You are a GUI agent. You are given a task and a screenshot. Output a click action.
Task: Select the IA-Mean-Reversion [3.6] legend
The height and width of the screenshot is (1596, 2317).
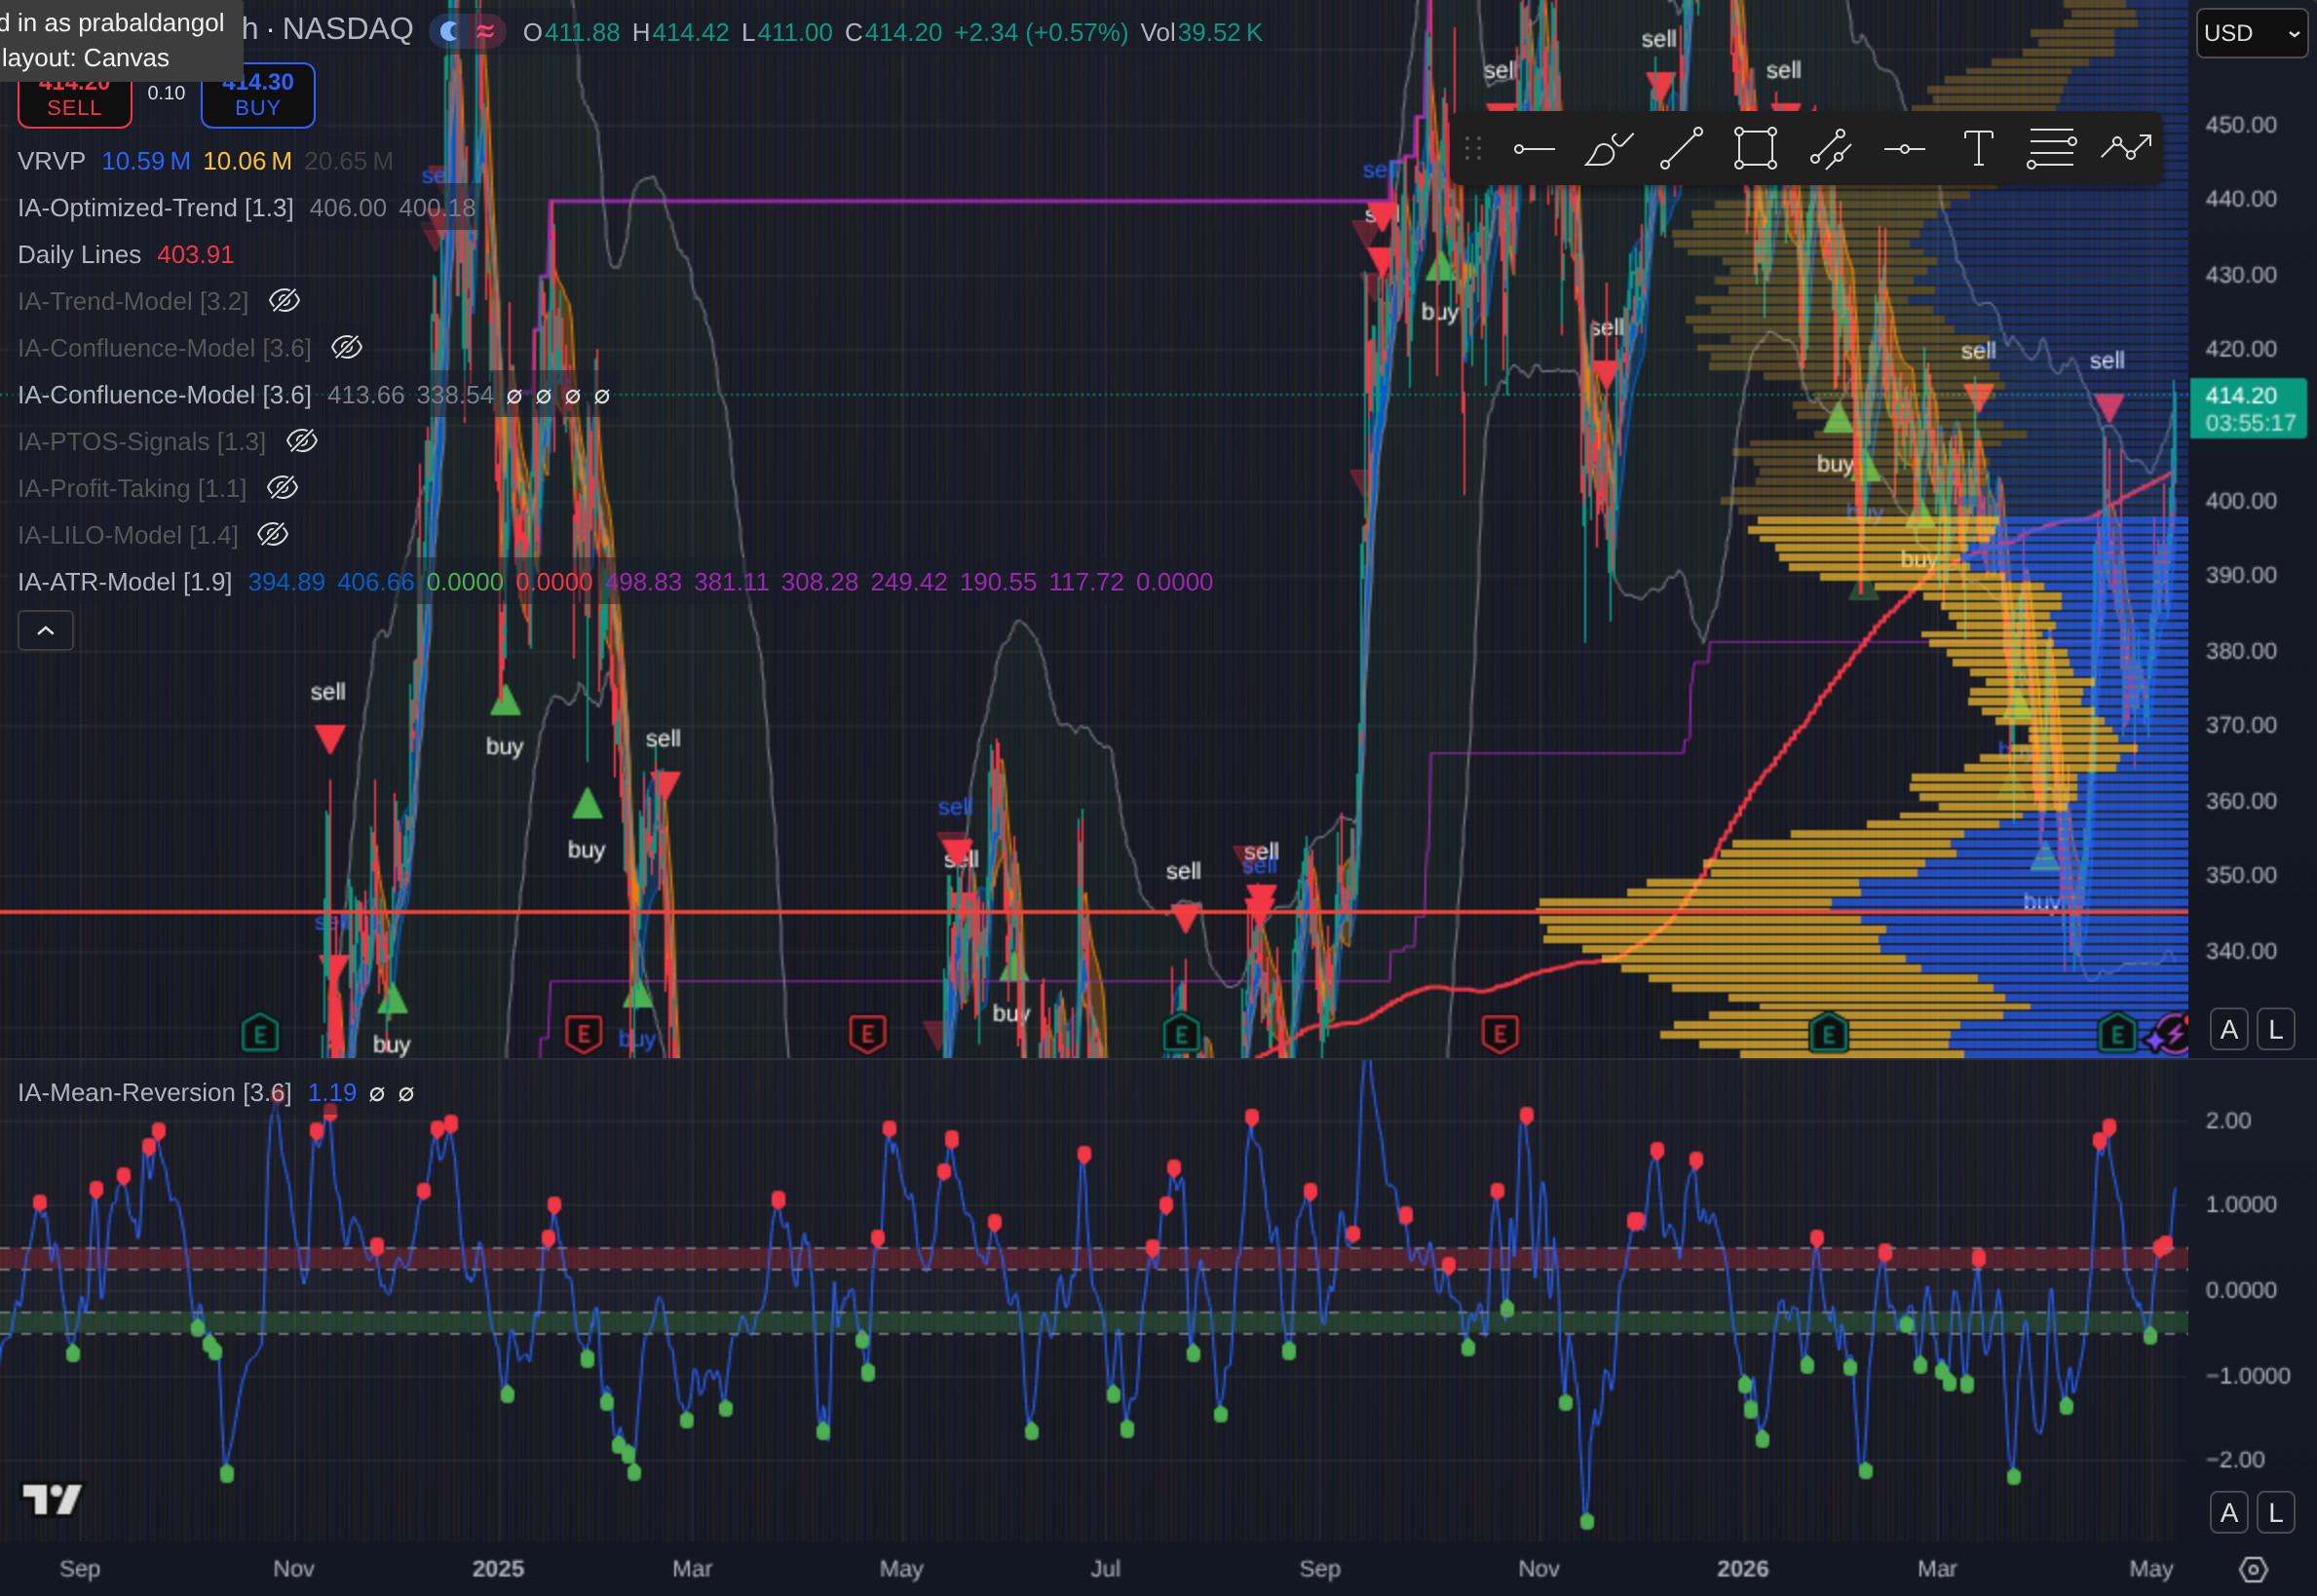154,1092
